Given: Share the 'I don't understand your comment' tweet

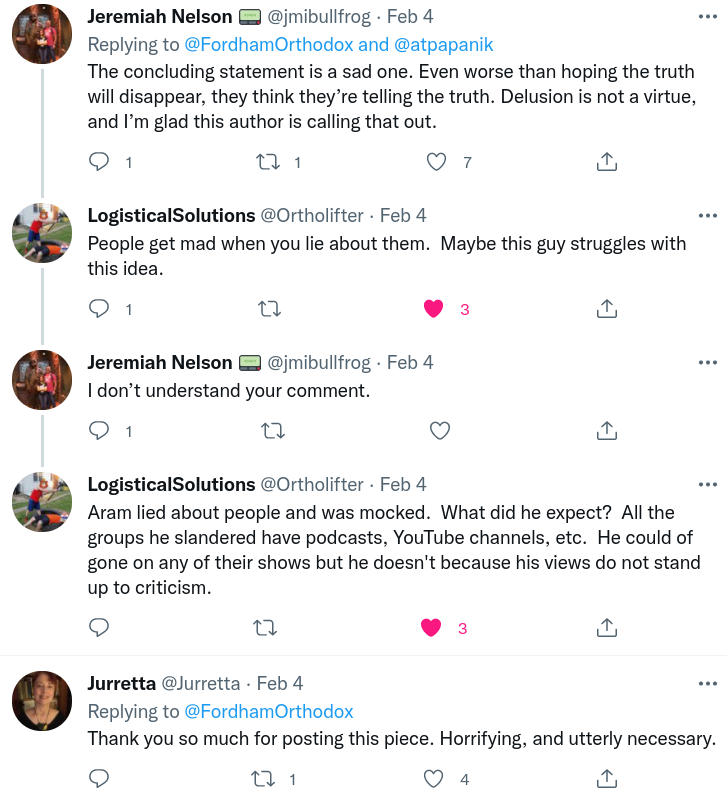Looking at the screenshot, I should (607, 430).
